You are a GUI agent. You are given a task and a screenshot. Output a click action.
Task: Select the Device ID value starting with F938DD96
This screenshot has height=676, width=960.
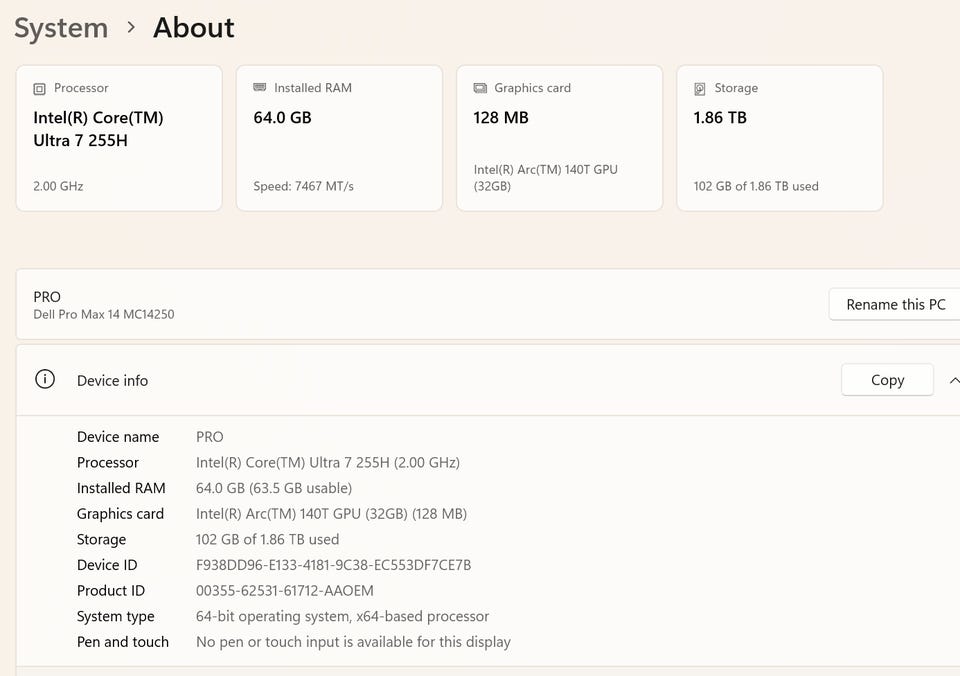pos(334,565)
